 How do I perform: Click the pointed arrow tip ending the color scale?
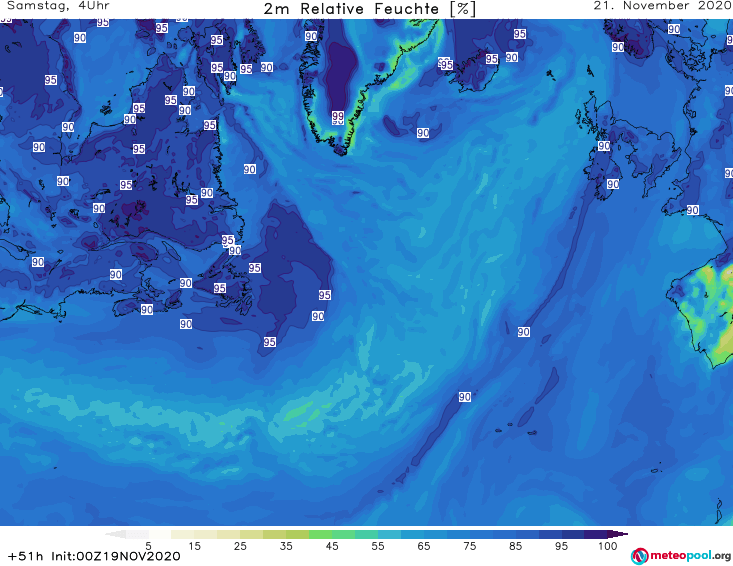(618, 534)
